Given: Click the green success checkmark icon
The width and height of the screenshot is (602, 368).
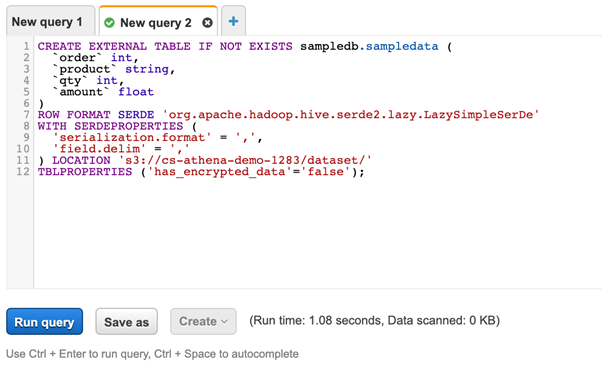Looking at the screenshot, I should pos(109,23).
